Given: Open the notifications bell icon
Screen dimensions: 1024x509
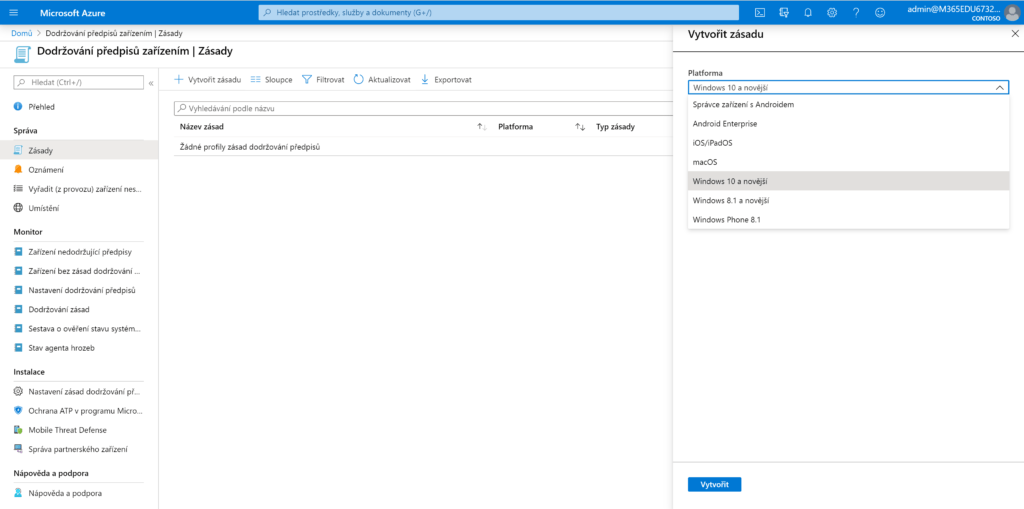Looking at the screenshot, I should coord(808,12).
